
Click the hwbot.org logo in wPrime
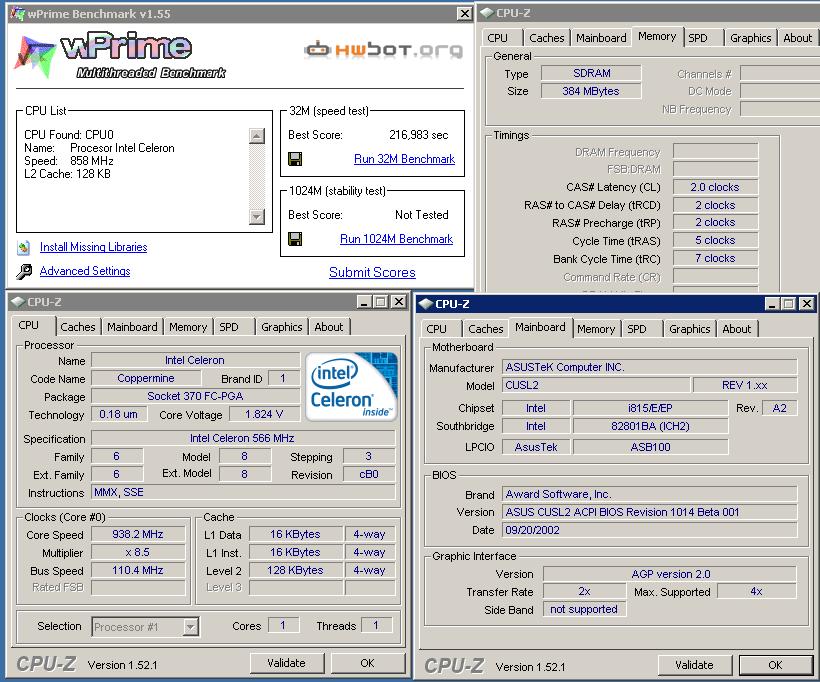[383, 49]
